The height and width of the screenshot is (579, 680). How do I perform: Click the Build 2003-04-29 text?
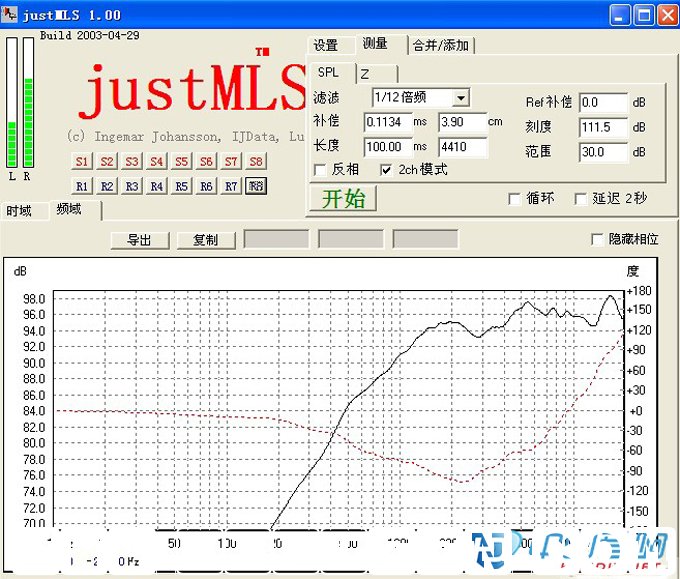point(90,35)
